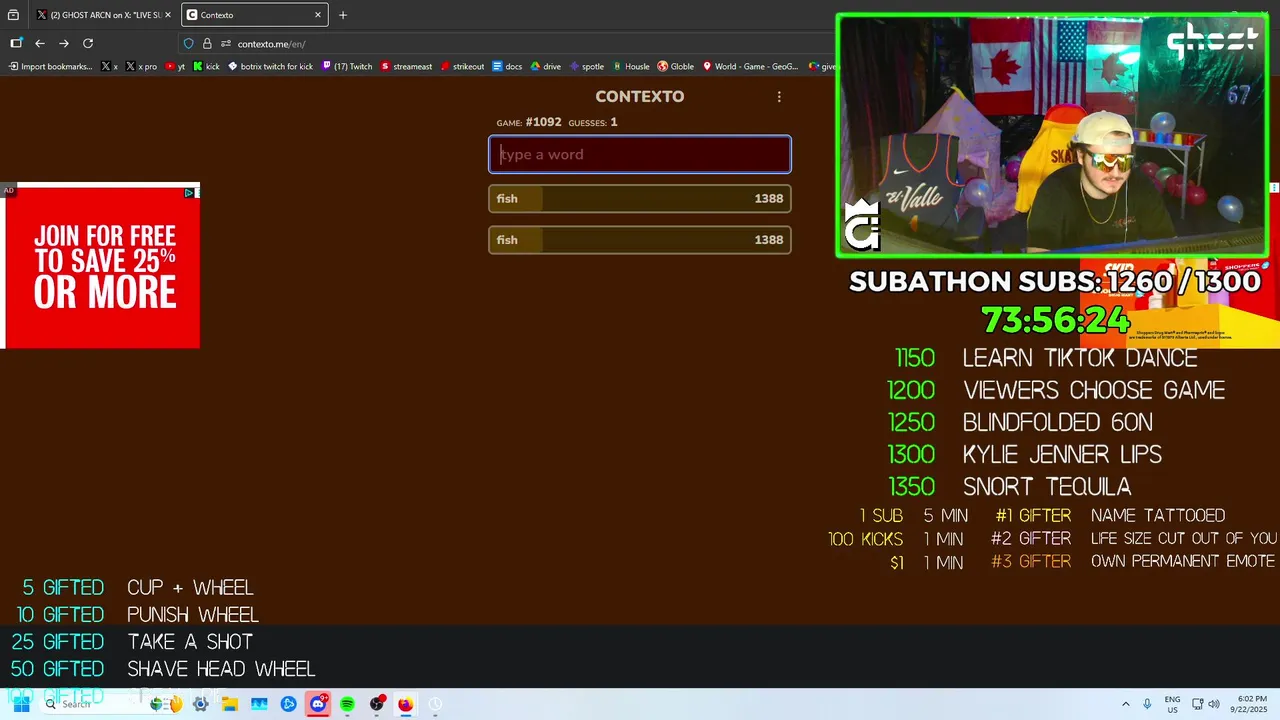Show tracking protection shield info
Viewport: 1280px width, 720px height.
tap(188, 44)
